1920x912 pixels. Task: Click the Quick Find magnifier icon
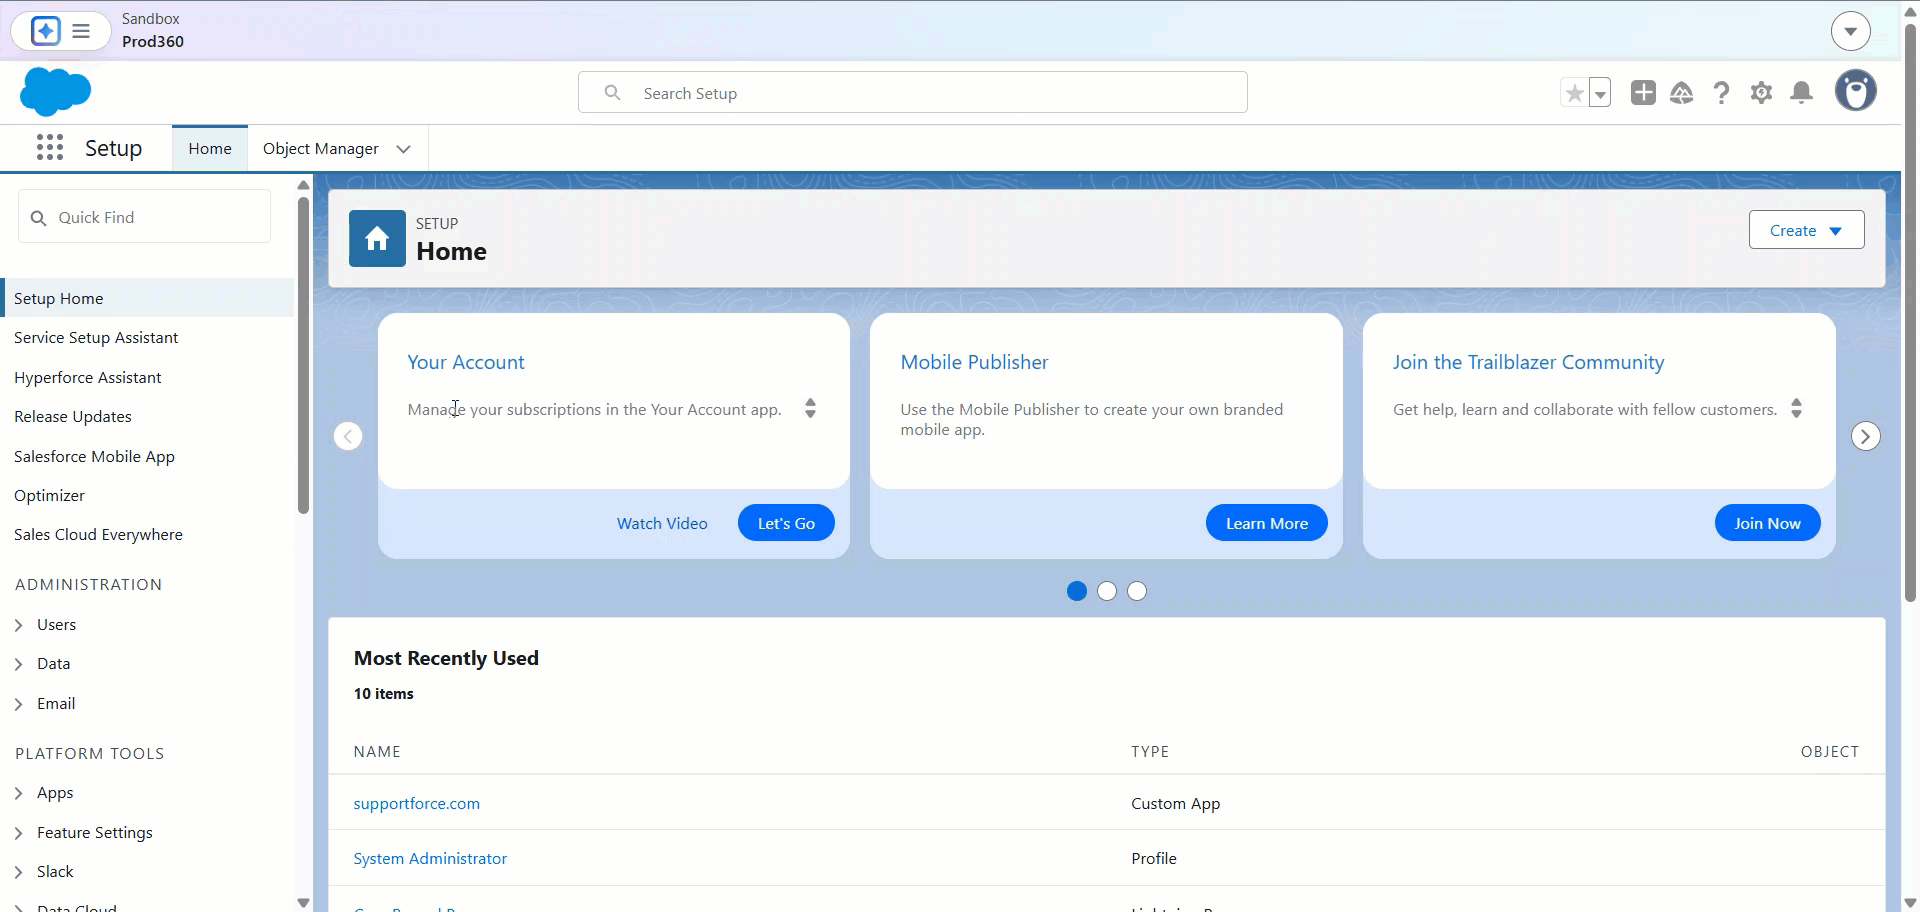point(39,218)
